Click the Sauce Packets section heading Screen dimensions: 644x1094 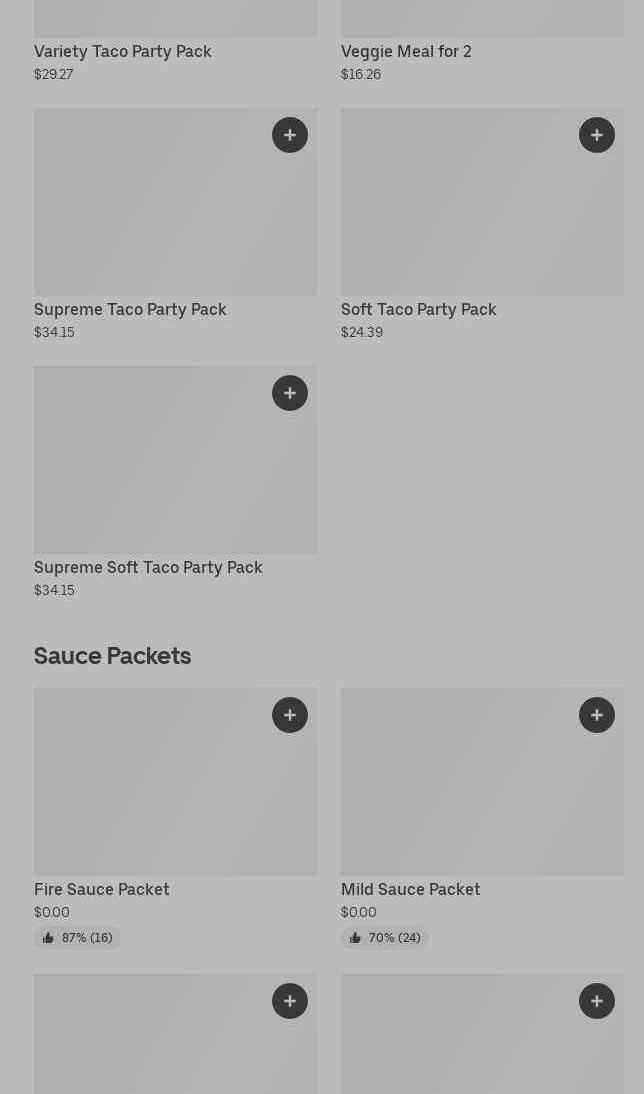(x=112, y=656)
